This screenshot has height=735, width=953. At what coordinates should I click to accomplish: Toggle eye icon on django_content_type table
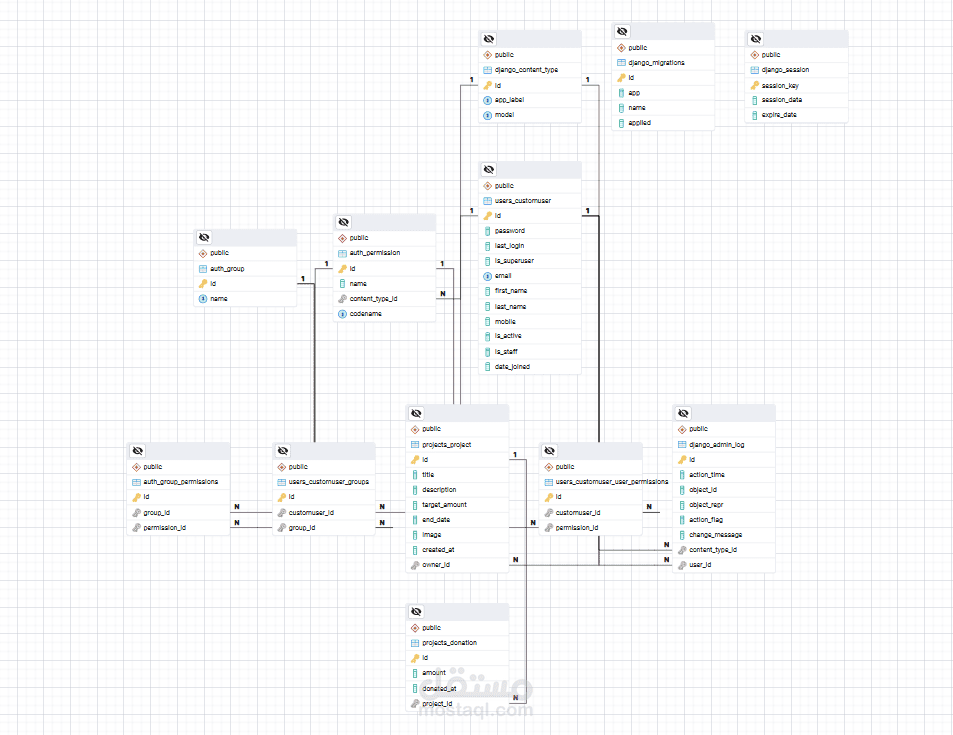489,39
